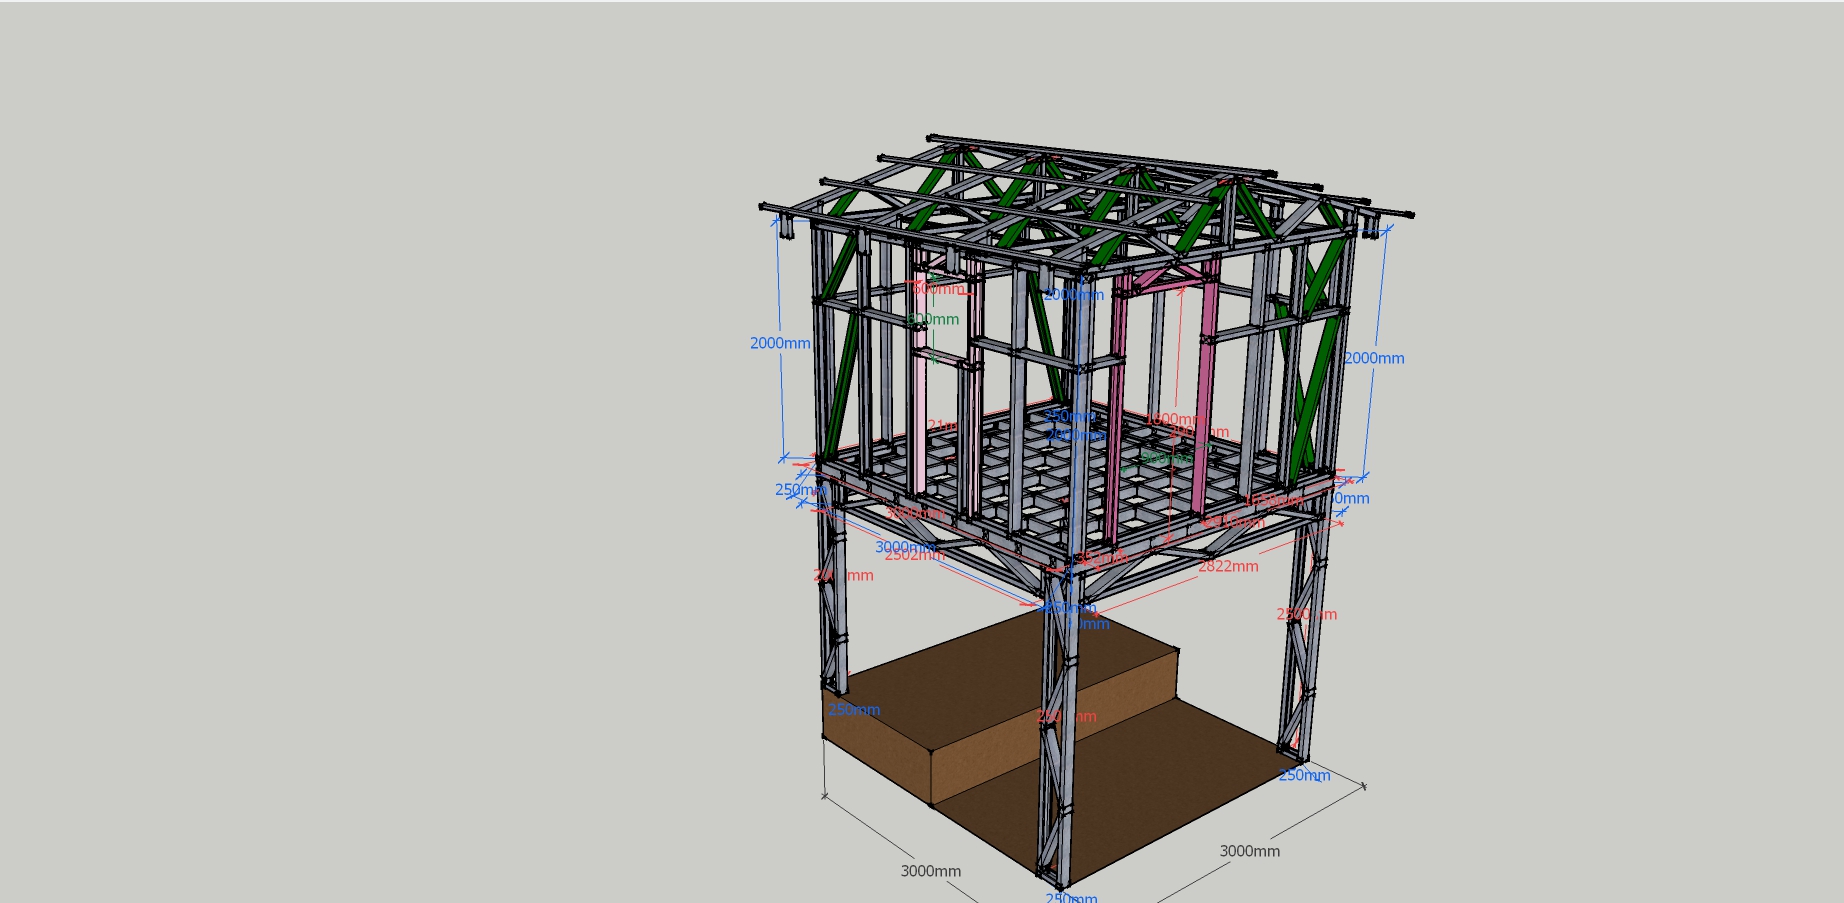
Task: Select blue 2000mm dimension on far left
Action: pyautogui.click(x=780, y=343)
